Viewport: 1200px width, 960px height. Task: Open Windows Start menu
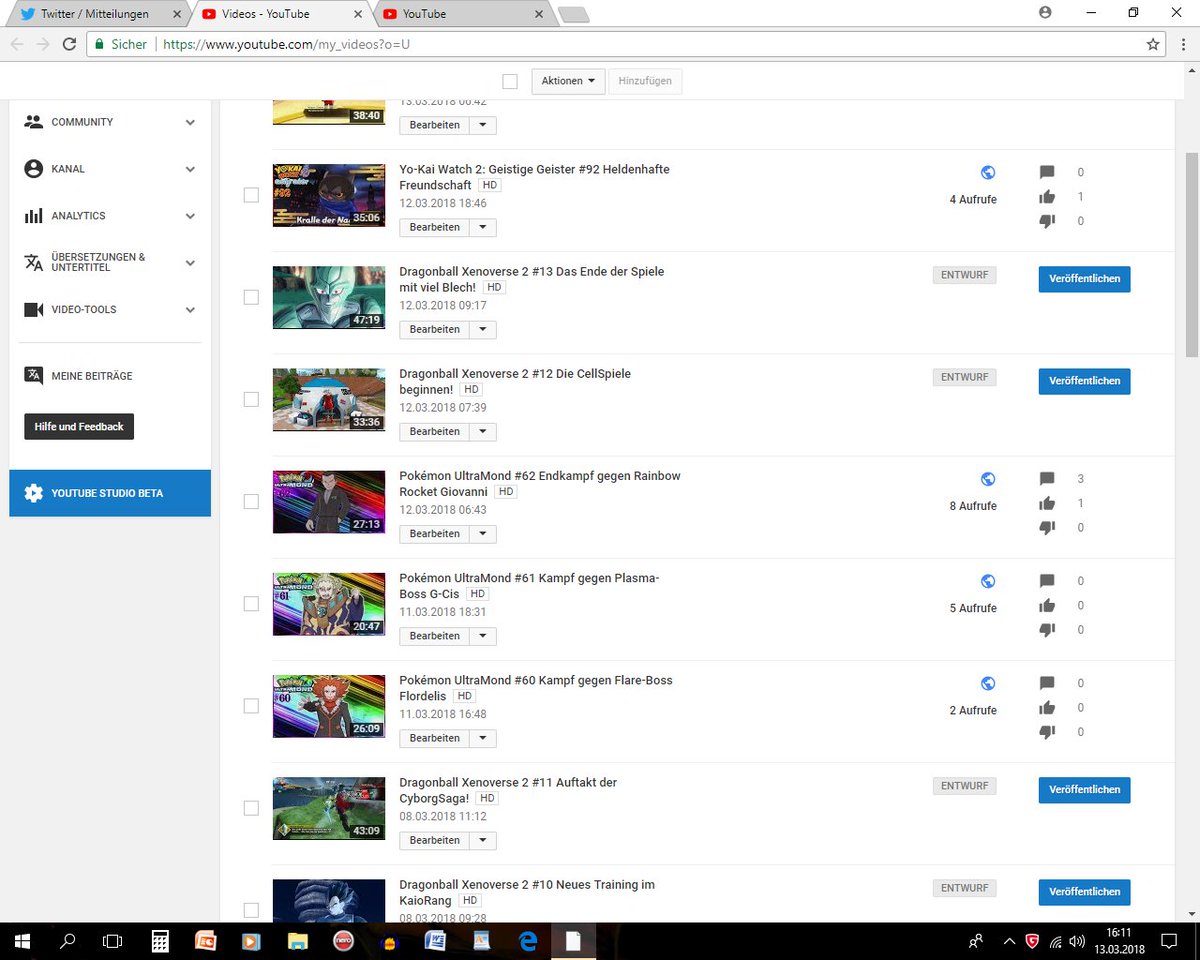pyautogui.click(x=21, y=941)
